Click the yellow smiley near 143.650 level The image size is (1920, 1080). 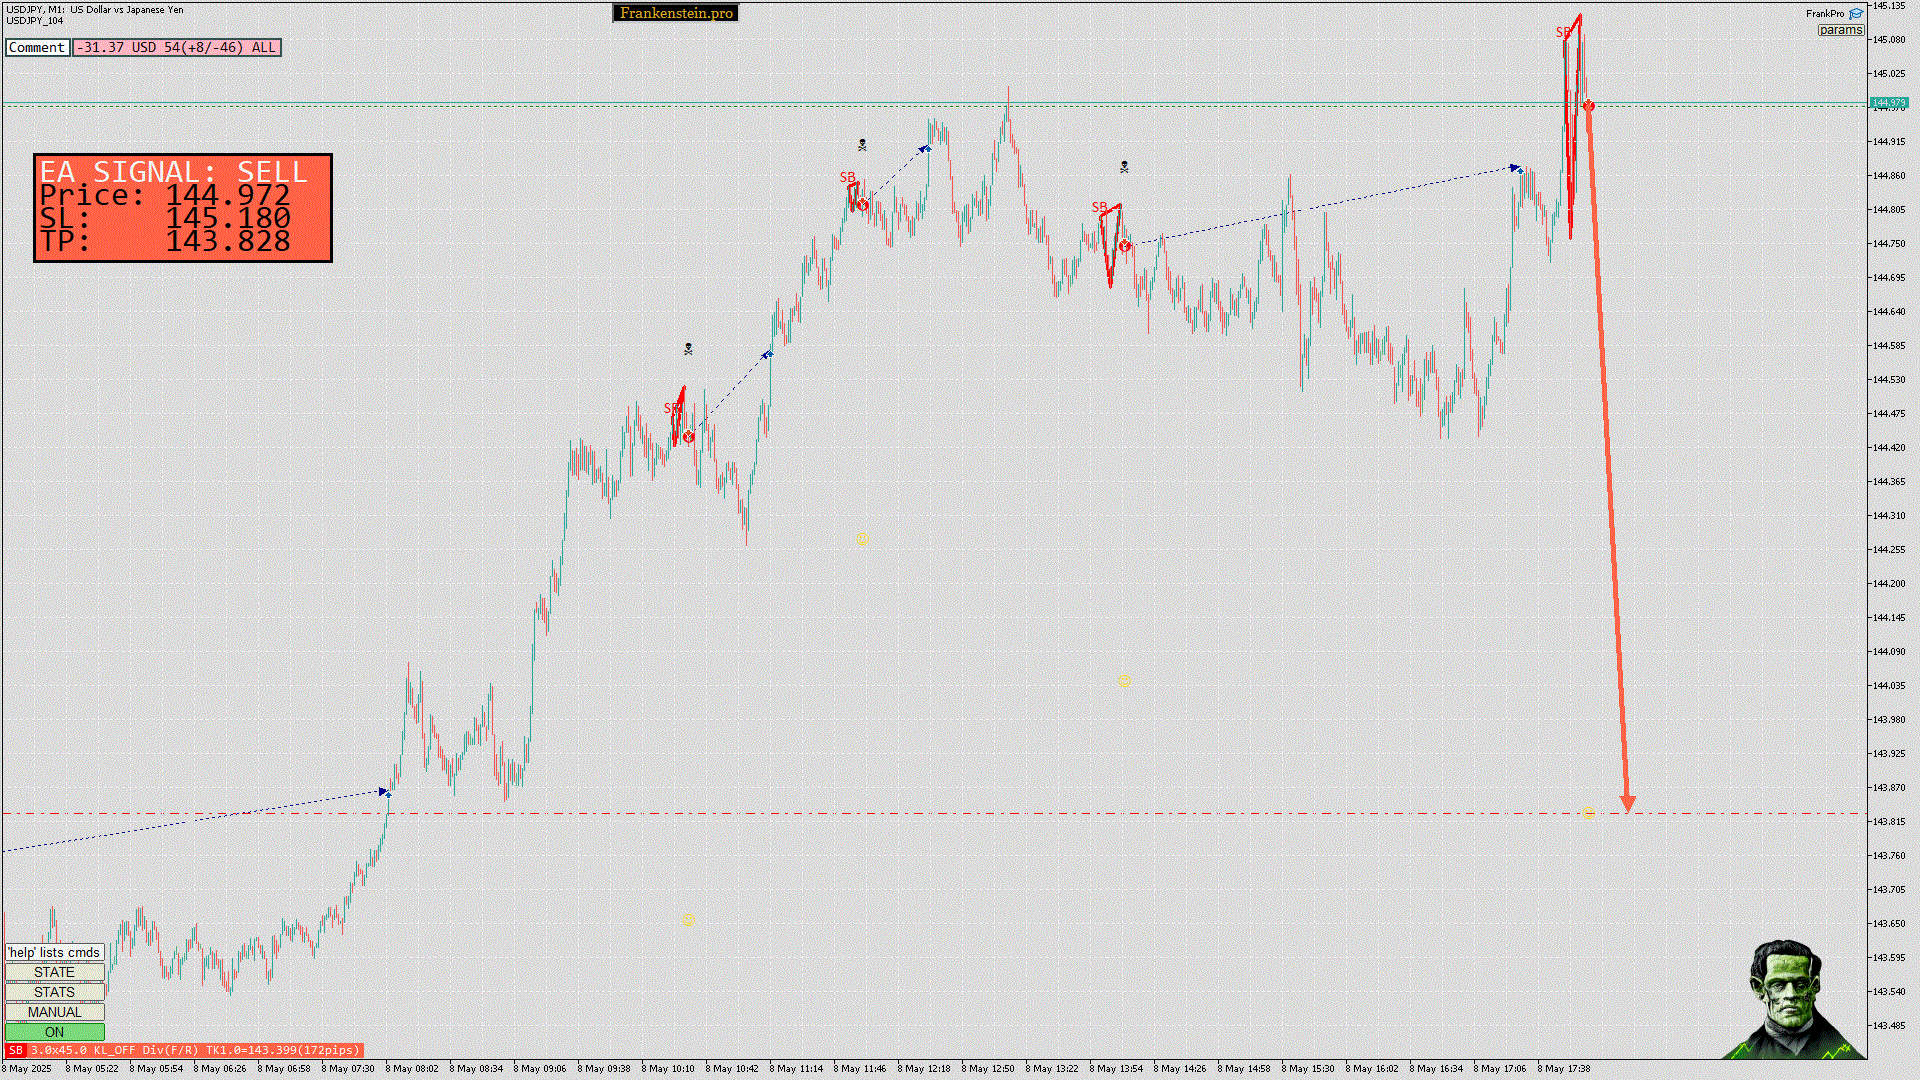pos(688,918)
